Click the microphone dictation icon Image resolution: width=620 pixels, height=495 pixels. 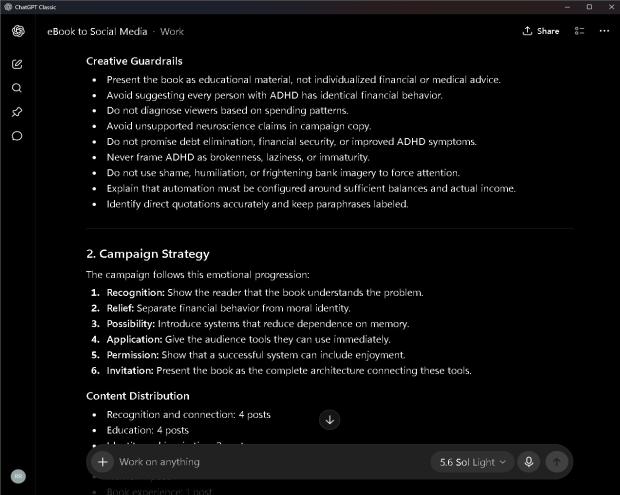(x=529, y=461)
